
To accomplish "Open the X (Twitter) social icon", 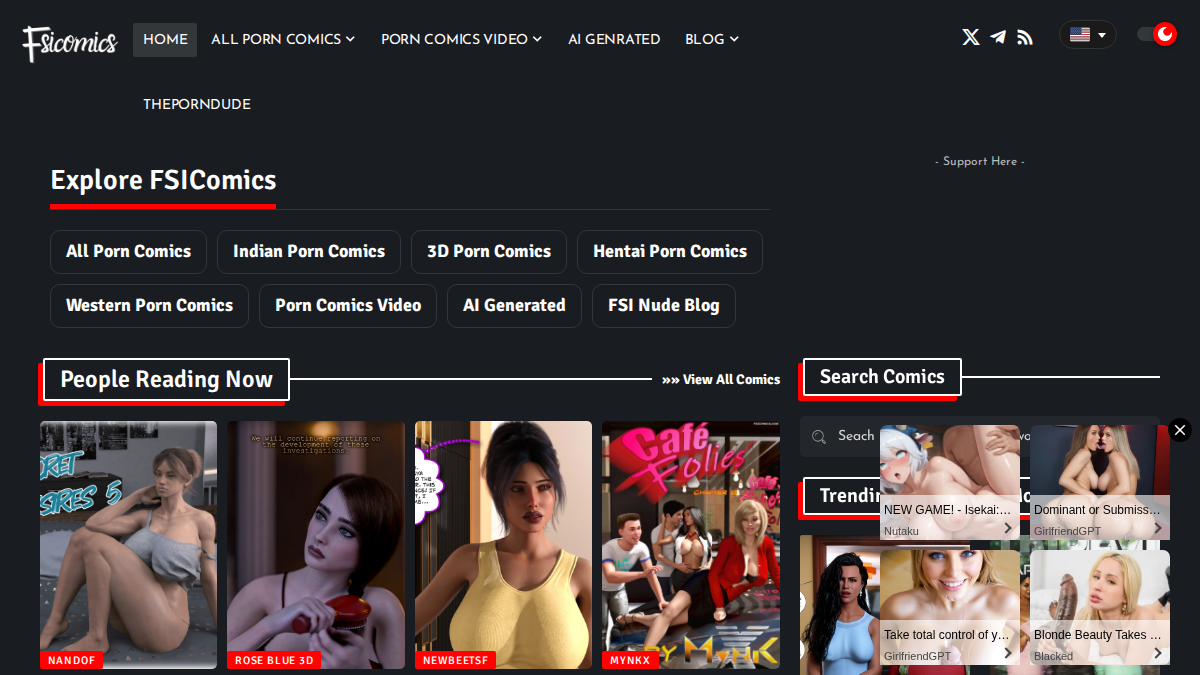I will 971,37.
